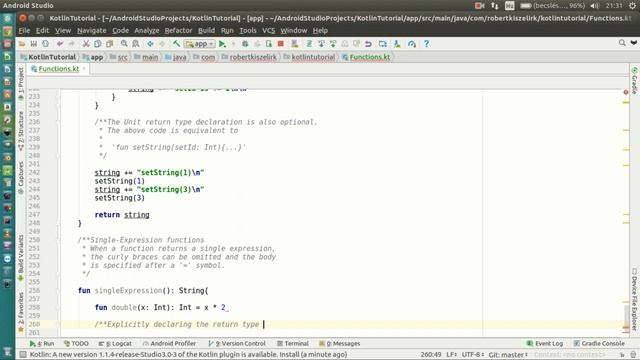Toggle the Device File Explorer panel
The image size is (640, 360).
point(635,299)
